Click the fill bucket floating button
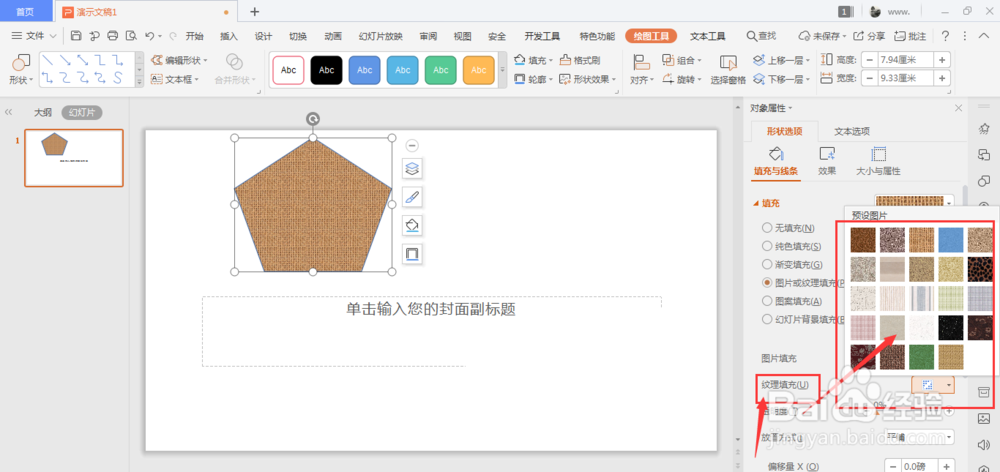The width and height of the screenshot is (1000, 472). click(x=412, y=225)
